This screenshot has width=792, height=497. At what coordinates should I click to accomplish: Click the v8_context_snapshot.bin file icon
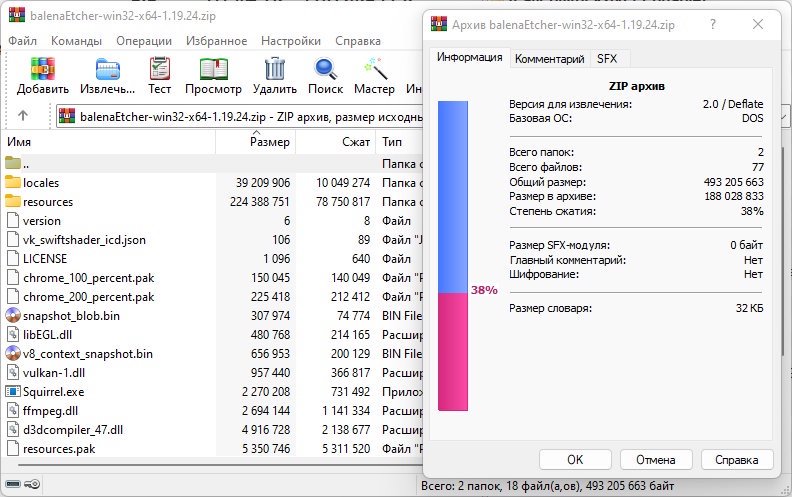click(13, 354)
